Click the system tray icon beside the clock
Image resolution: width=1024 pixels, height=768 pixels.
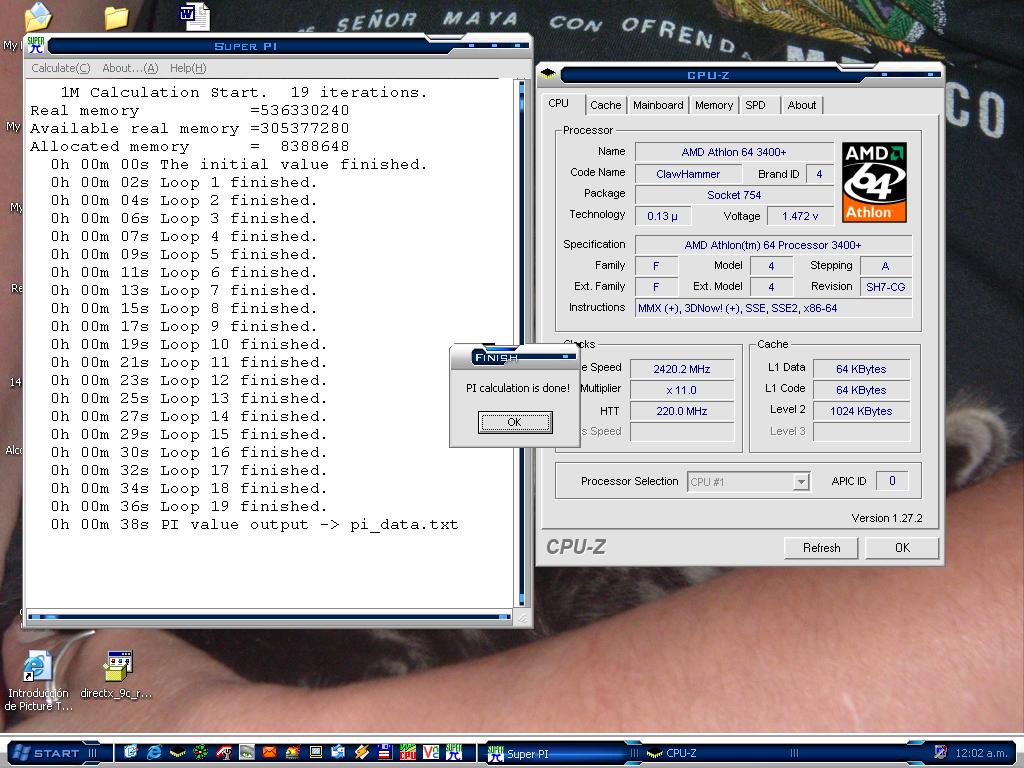[x=940, y=752]
